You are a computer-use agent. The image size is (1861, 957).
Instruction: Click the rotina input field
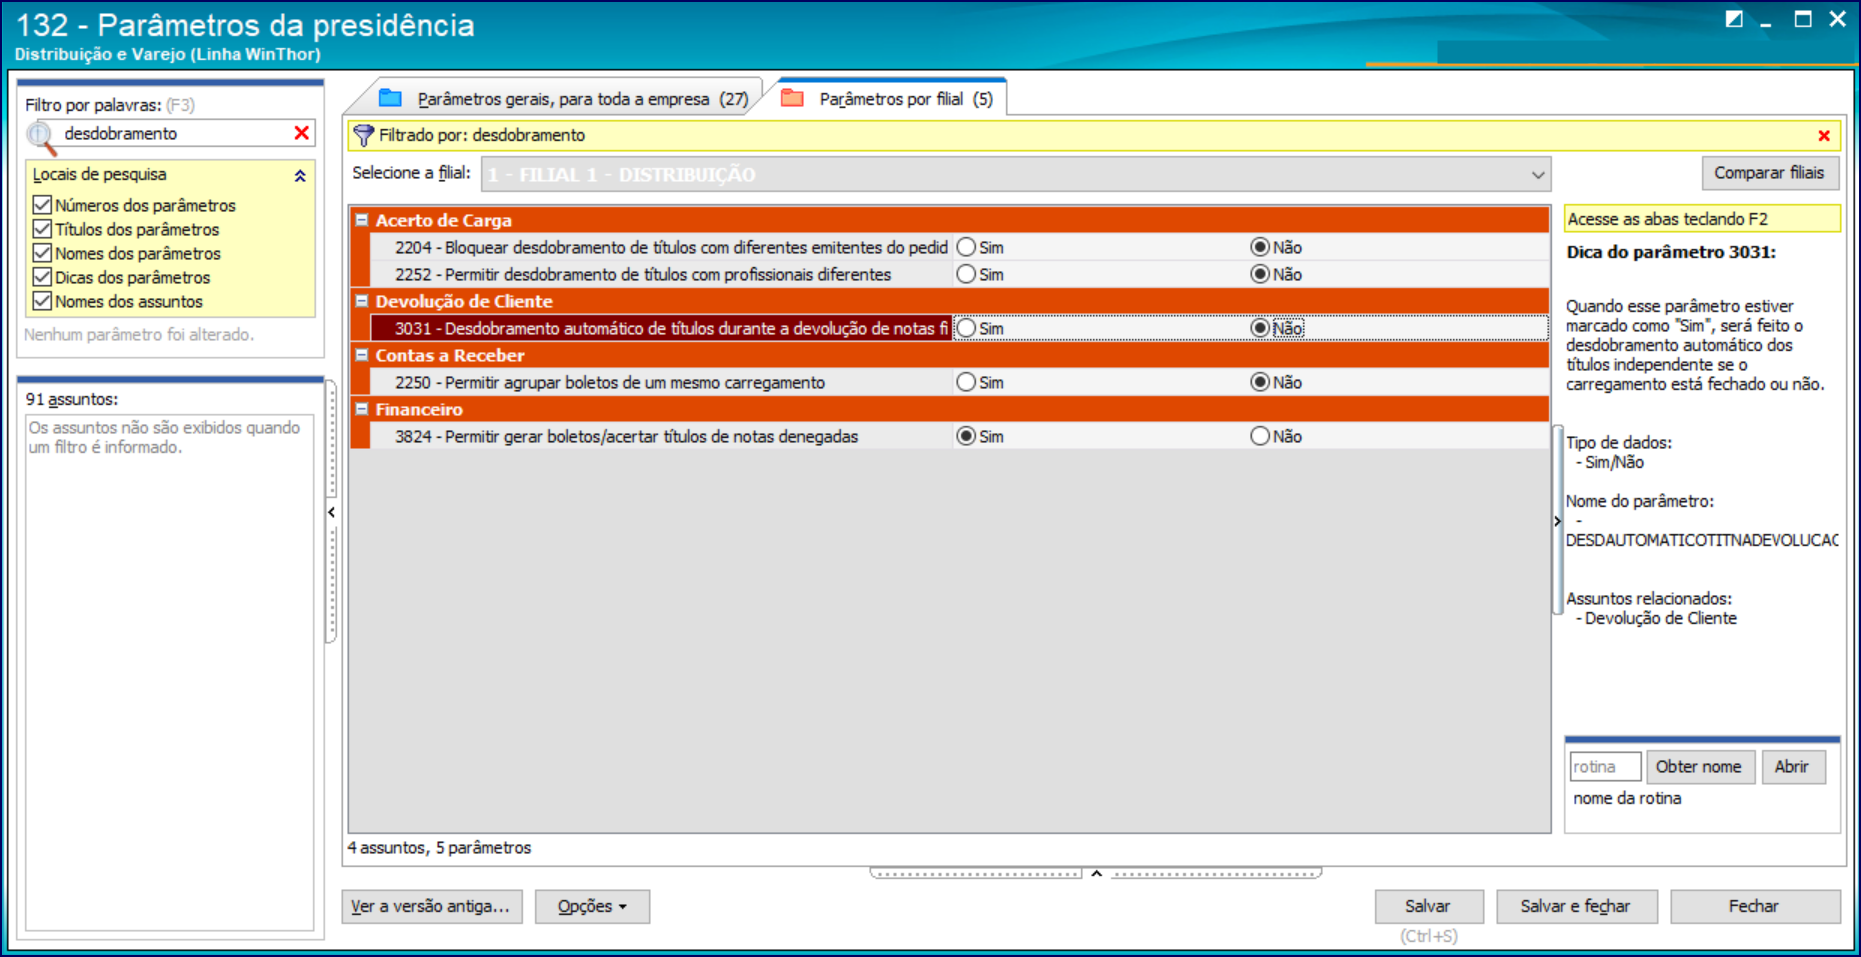tap(1605, 767)
